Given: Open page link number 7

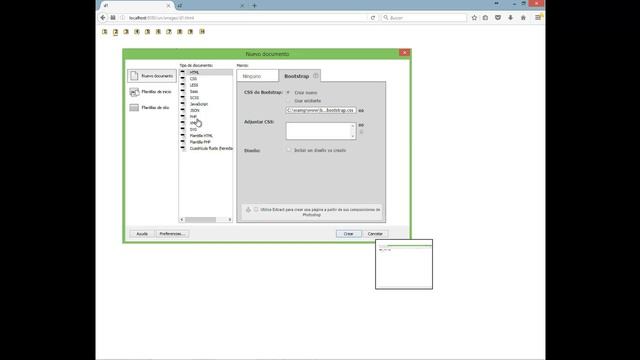Looking at the screenshot, I should pyautogui.click(x=169, y=31).
